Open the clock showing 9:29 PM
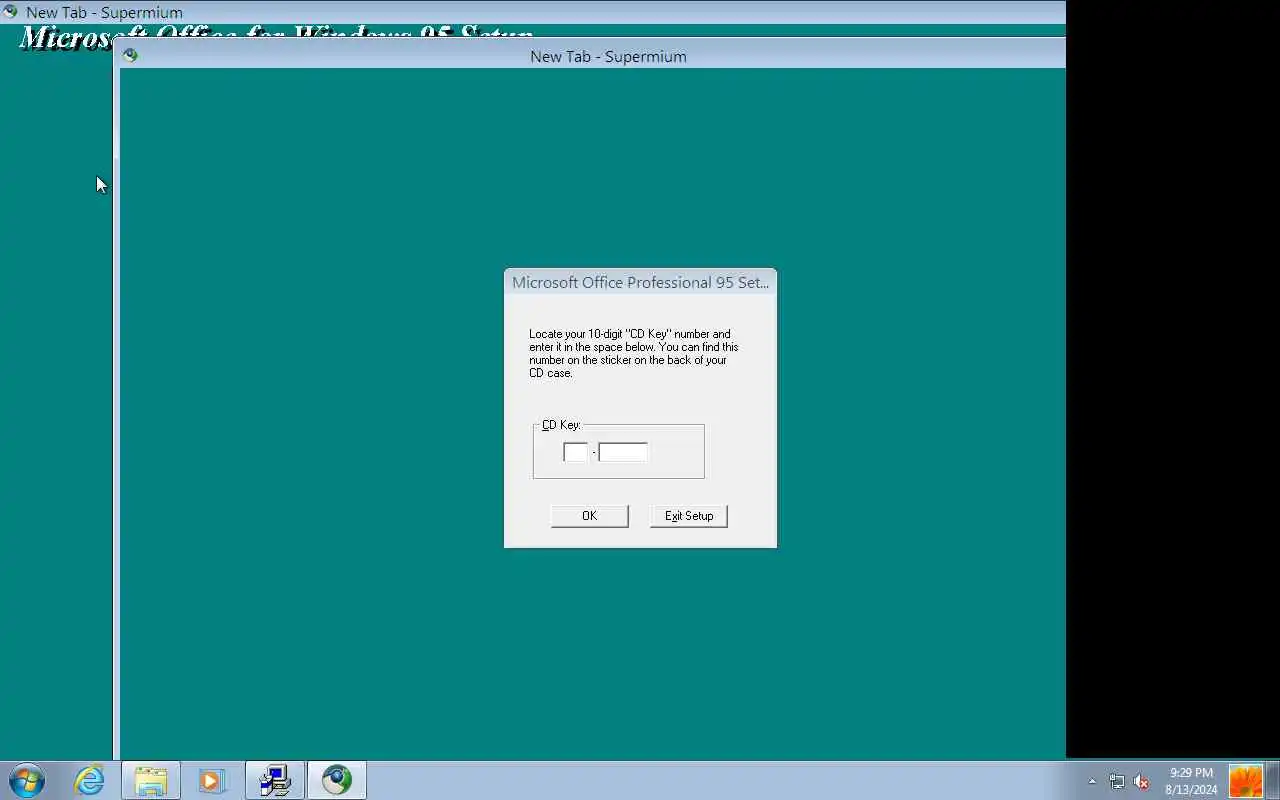The height and width of the screenshot is (800, 1280). coord(1191,781)
